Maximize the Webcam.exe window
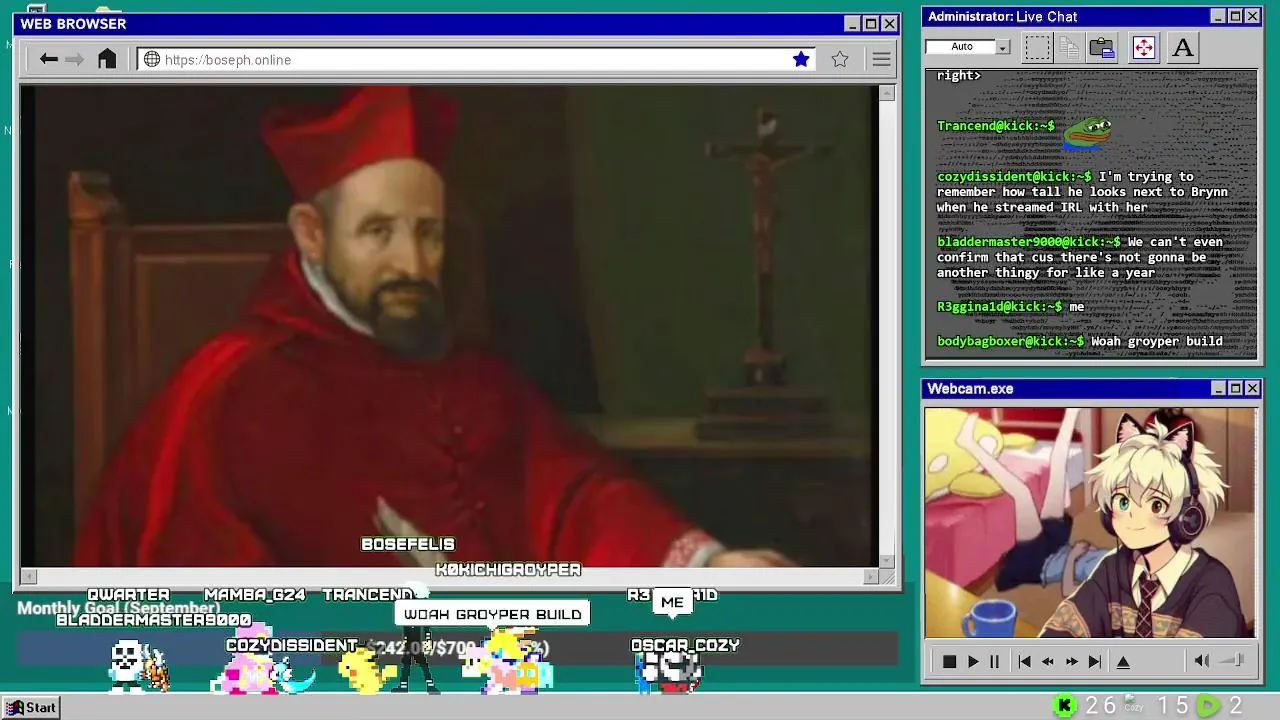Screen dimensions: 1280x720 coord(1235,388)
